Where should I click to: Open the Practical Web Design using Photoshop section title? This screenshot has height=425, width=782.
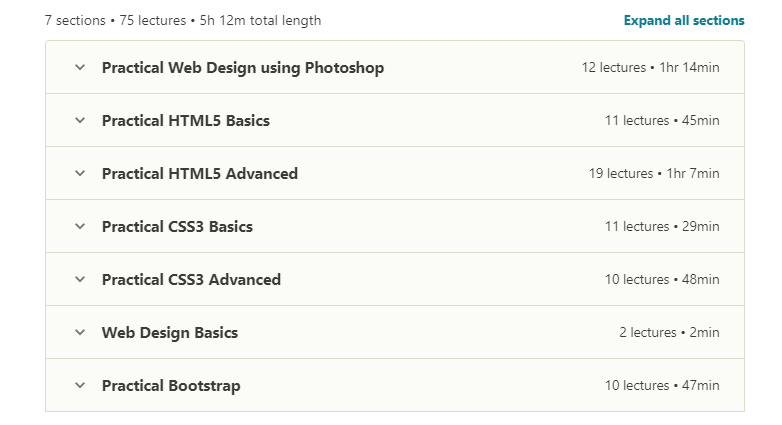pos(243,68)
